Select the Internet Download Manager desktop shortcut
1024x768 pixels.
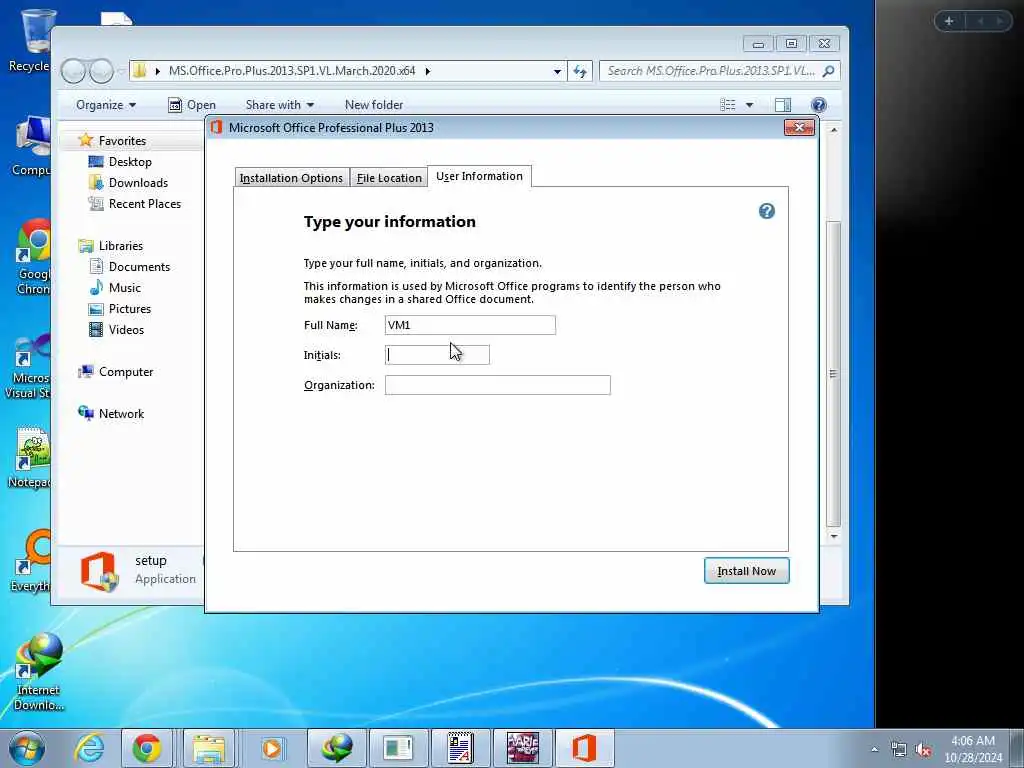tap(39, 673)
